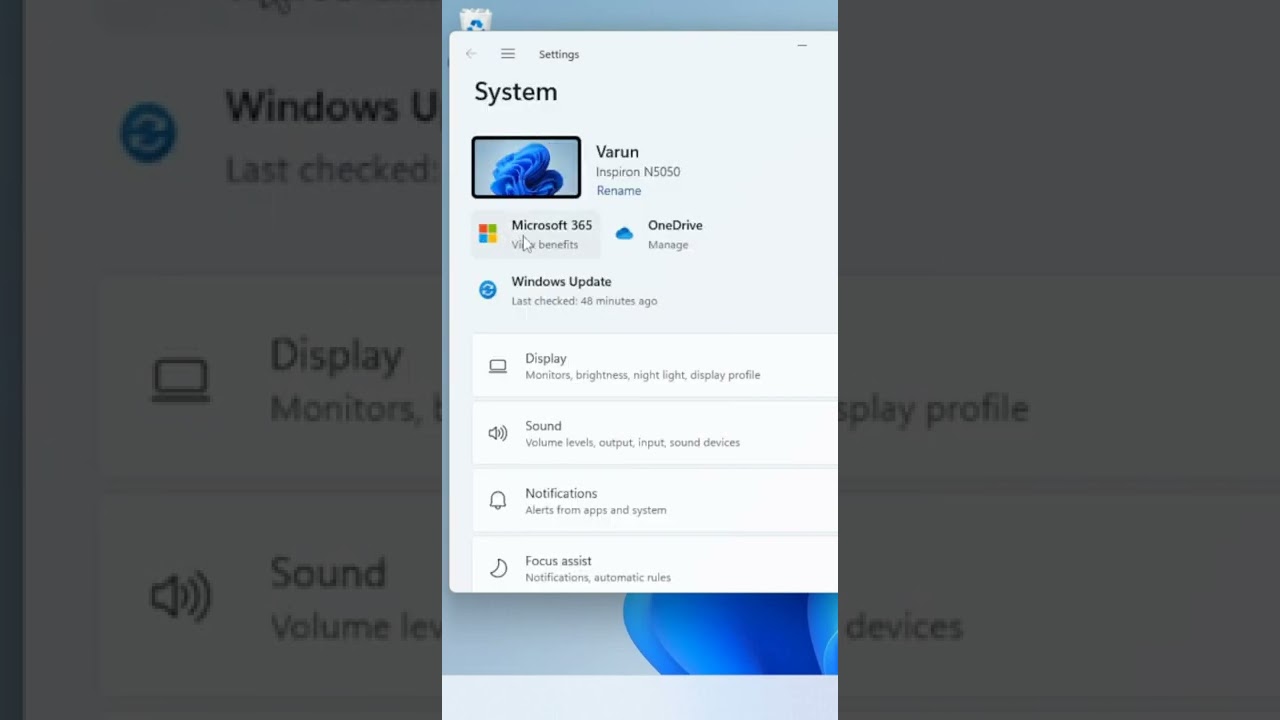Open Focus assist settings row
The image size is (1280, 720).
pyautogui.click(x=655, y=566)
